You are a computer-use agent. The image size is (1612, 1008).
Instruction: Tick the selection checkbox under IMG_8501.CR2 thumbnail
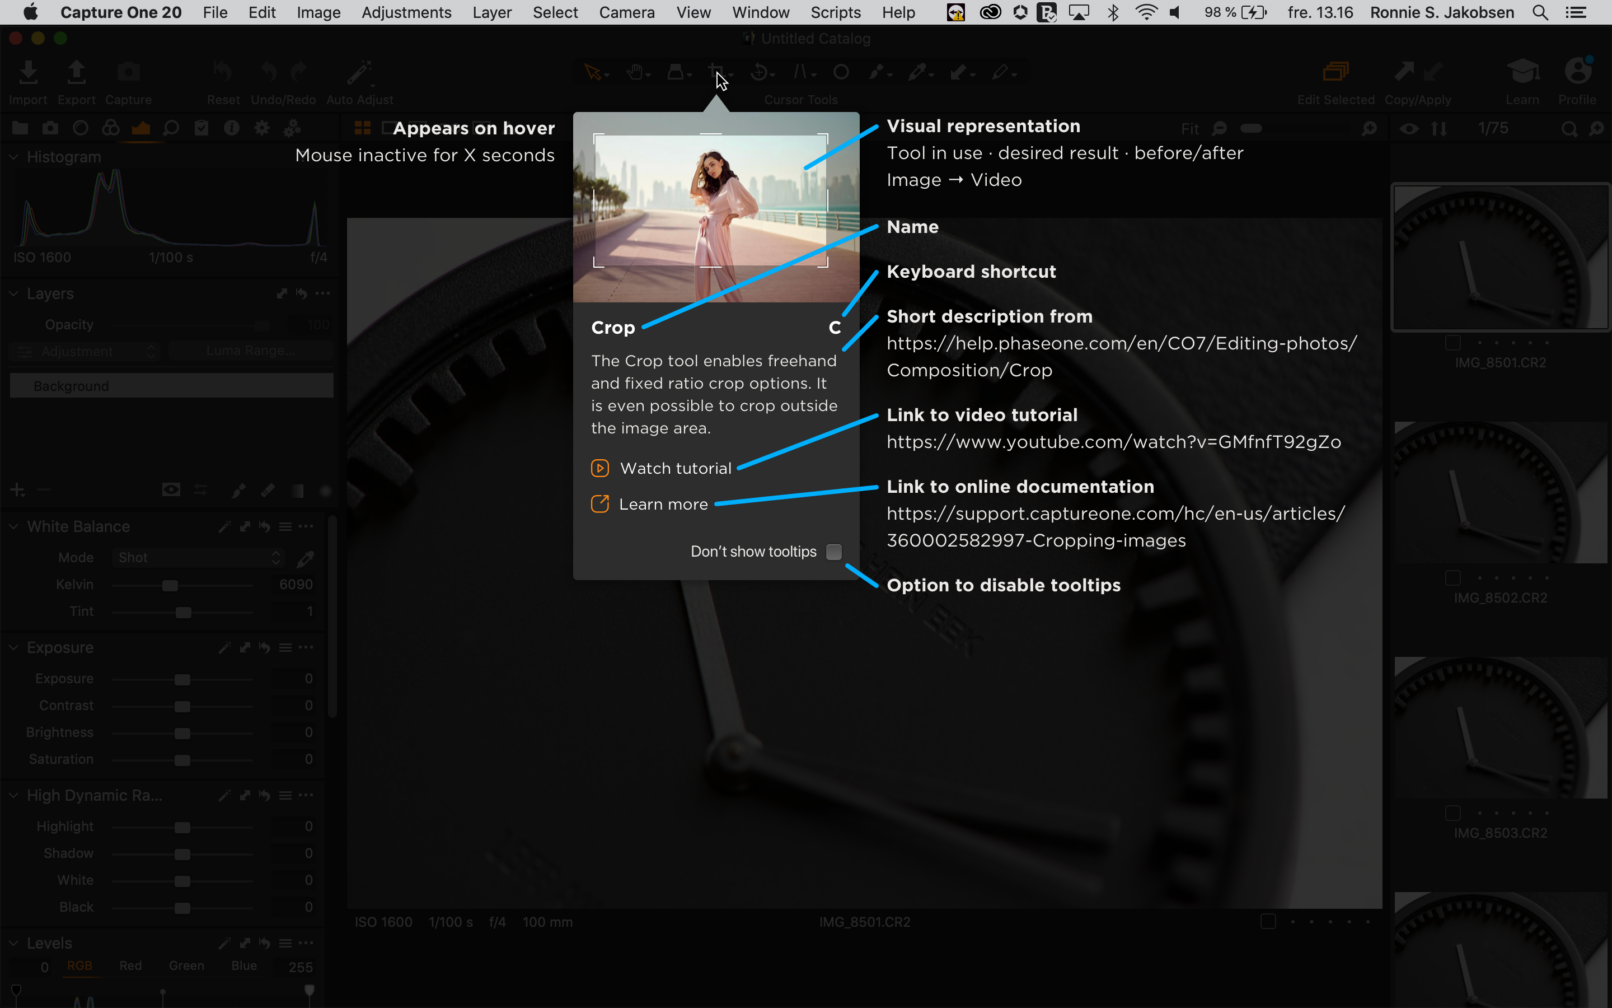[1453, 343]
